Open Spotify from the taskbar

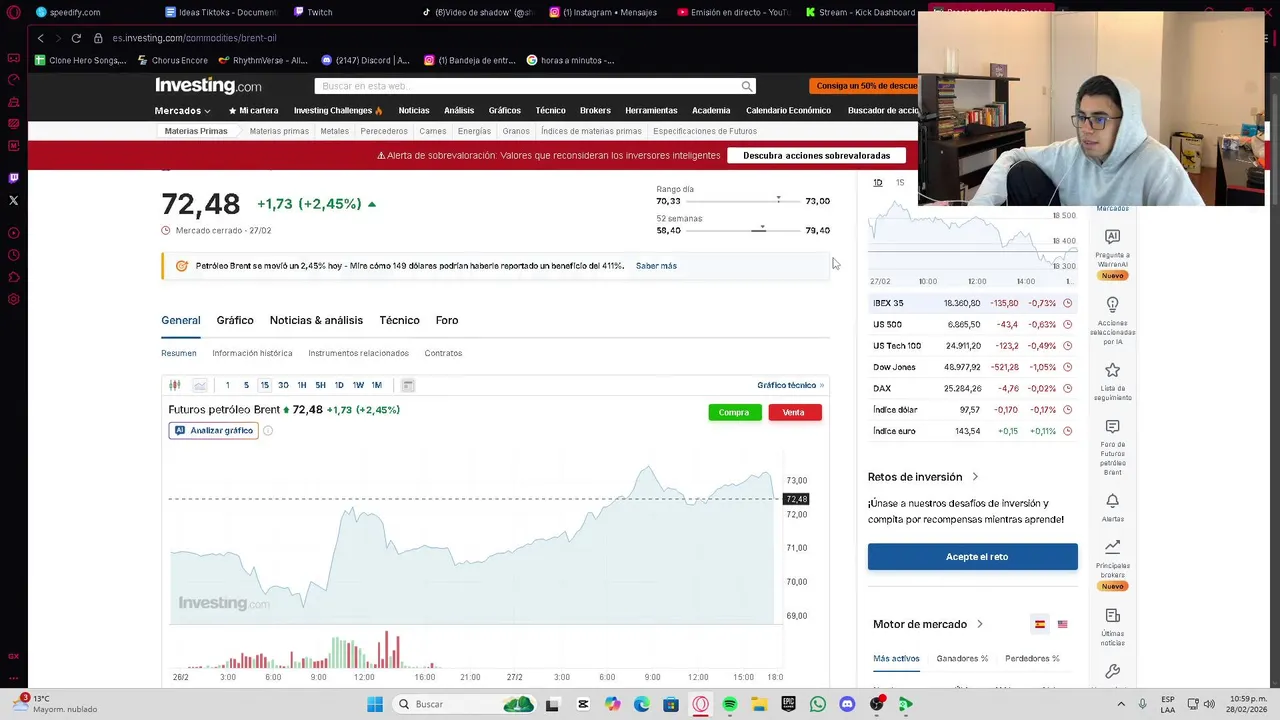(730, 704)
